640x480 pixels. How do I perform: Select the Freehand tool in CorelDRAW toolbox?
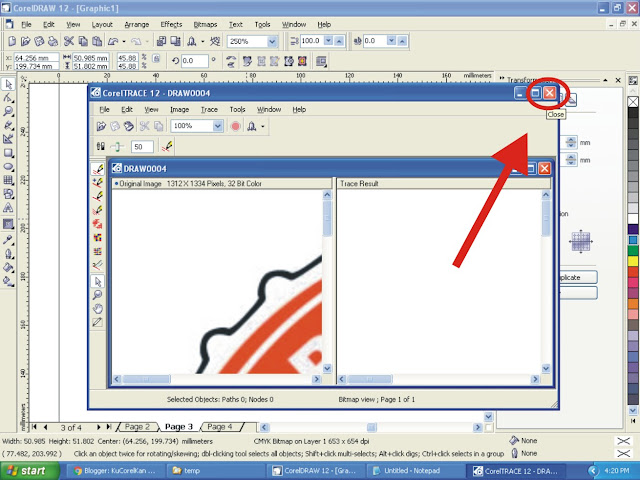pos(8,125)
